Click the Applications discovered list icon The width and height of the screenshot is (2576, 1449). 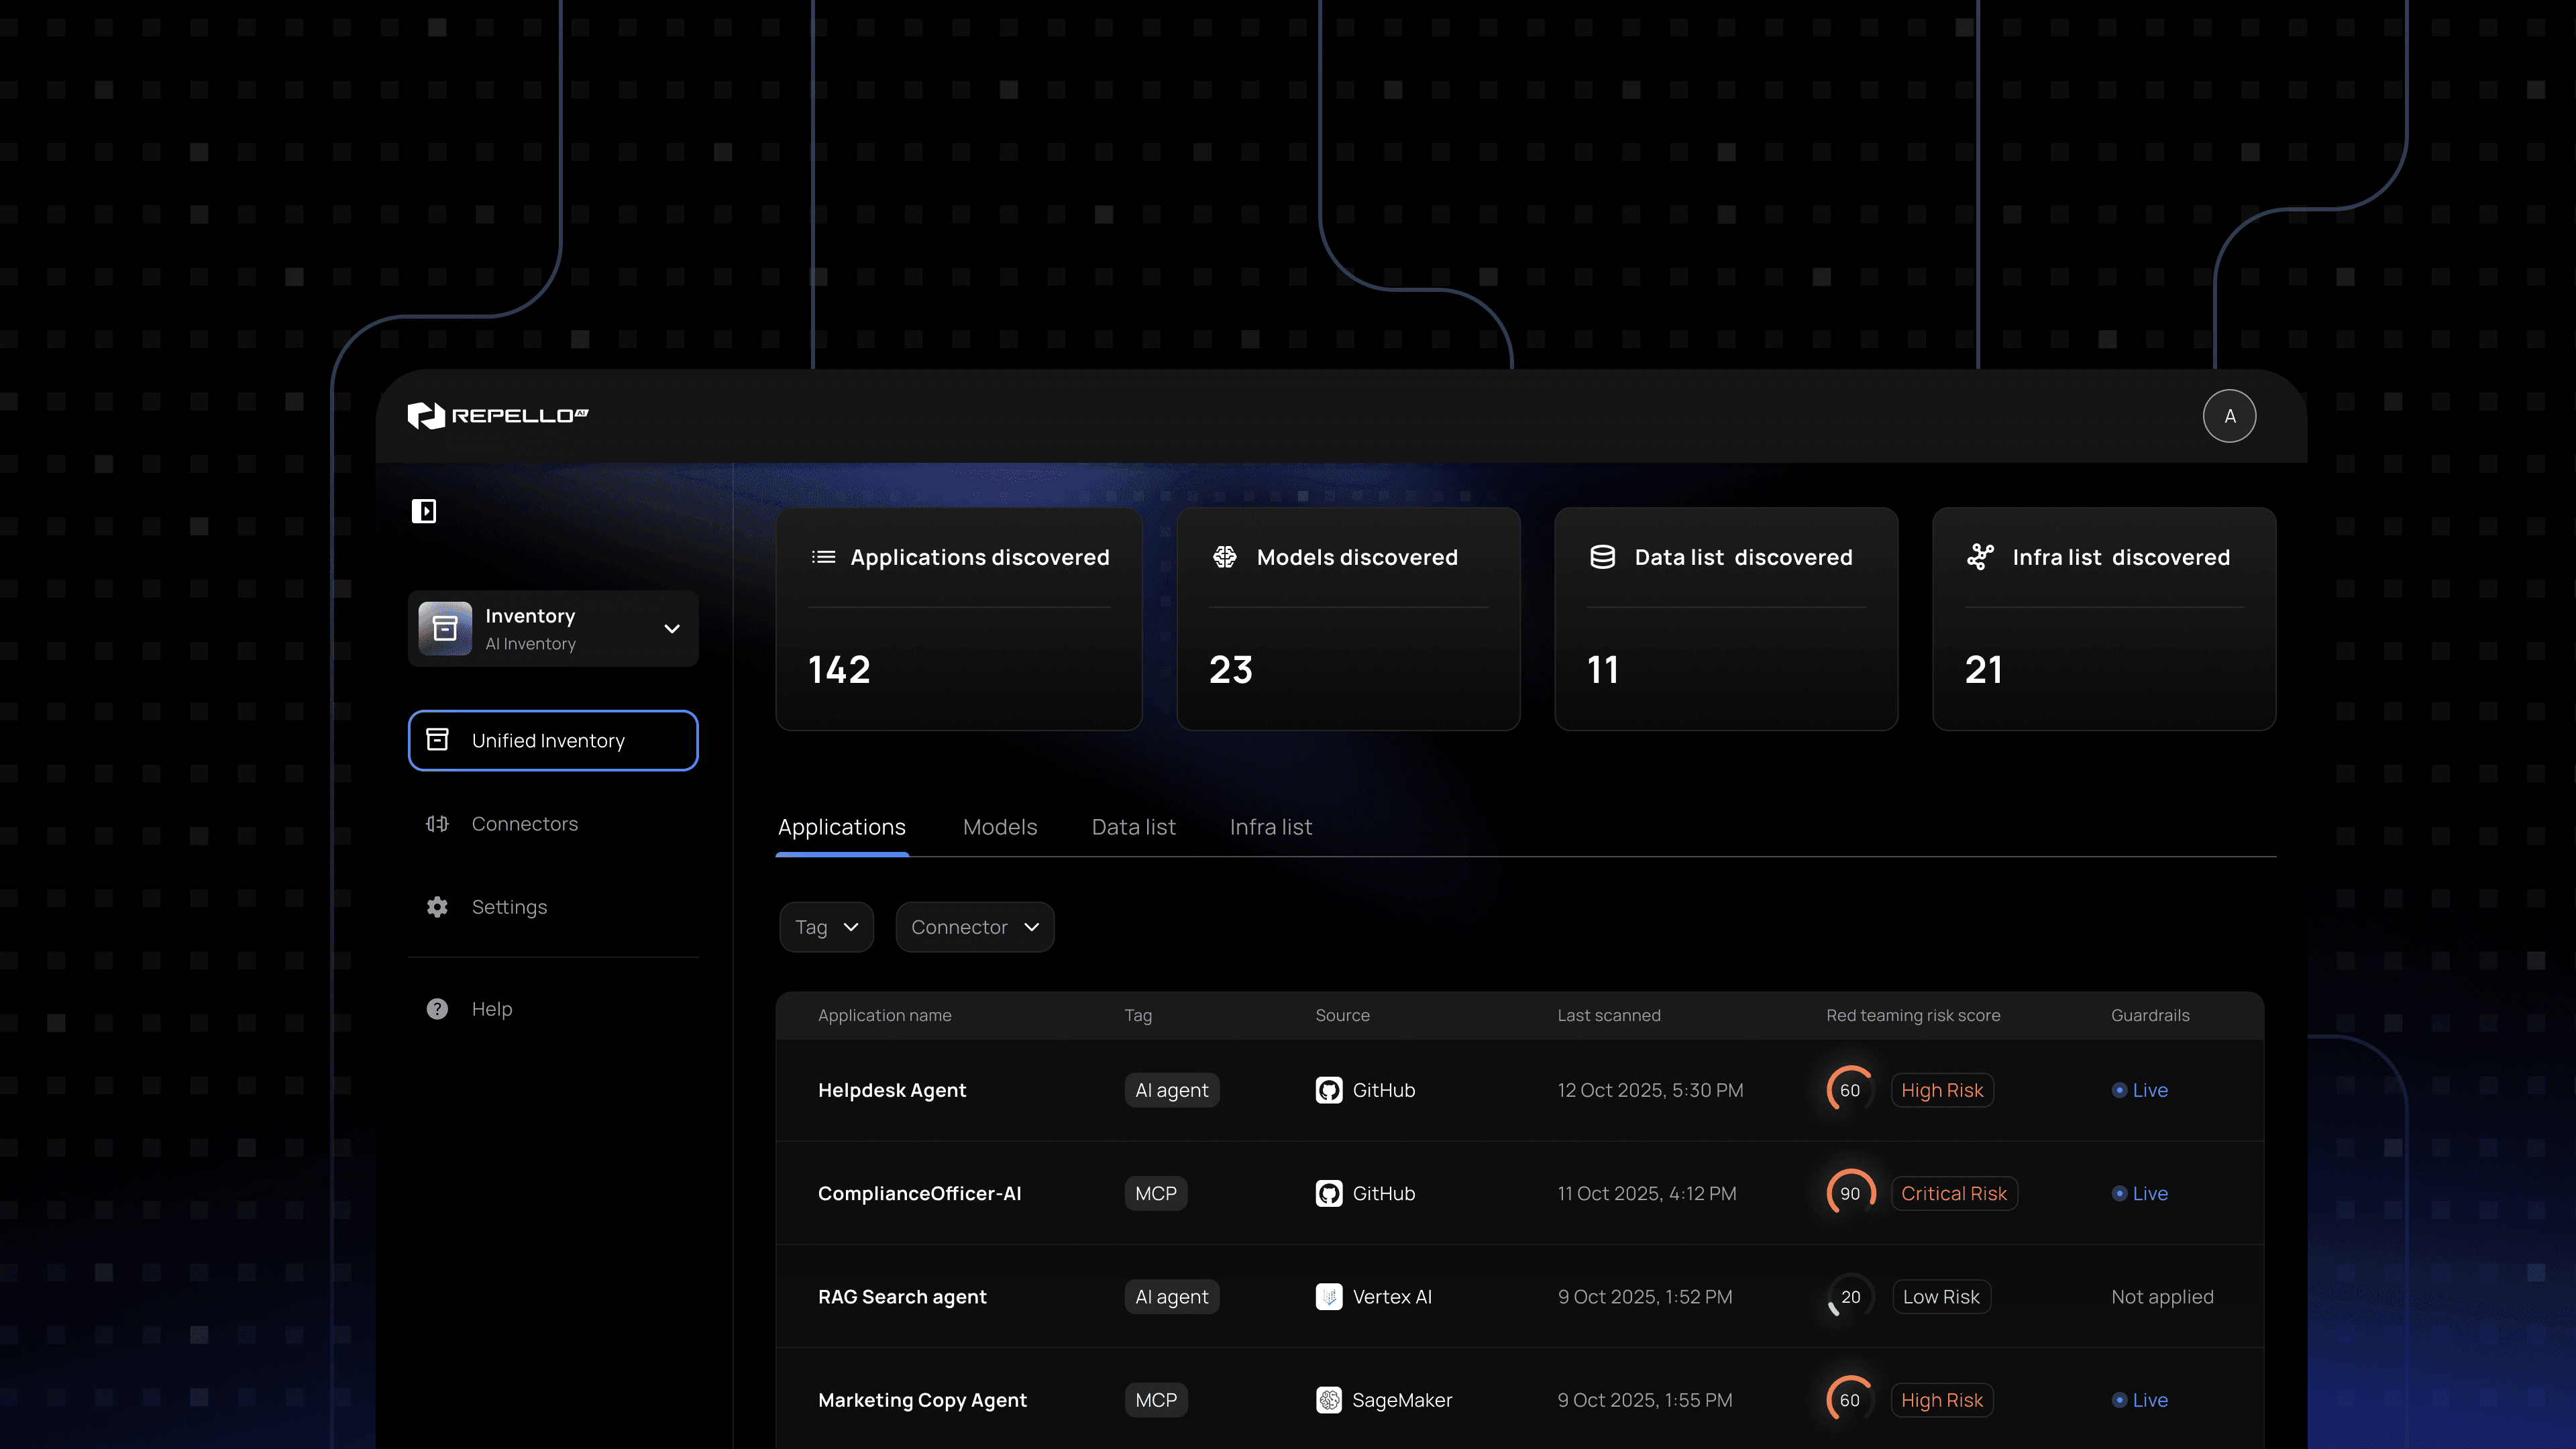tap(824, 557)
